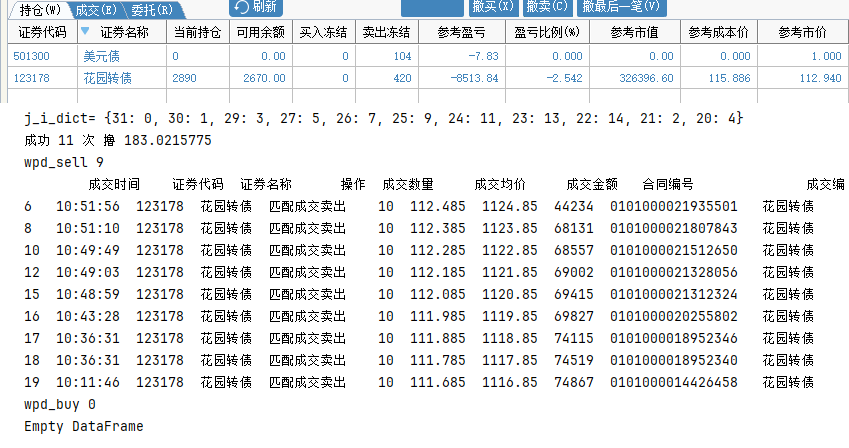Click the 卖出冻结 column header
The width and height of the screenshot is (849, 448).
(387, 33)
